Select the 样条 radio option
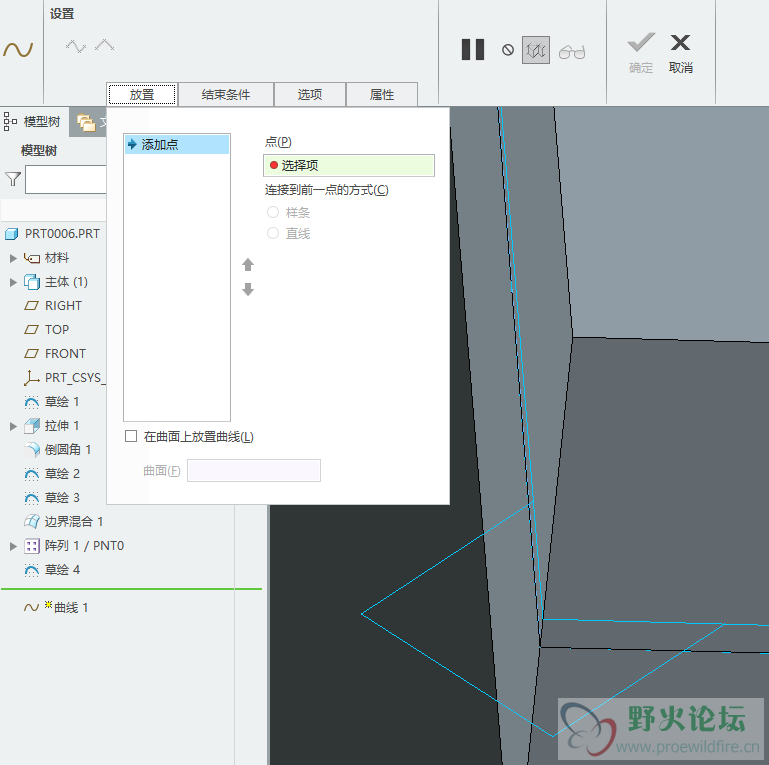769x765 pixels. pos(273,212)
